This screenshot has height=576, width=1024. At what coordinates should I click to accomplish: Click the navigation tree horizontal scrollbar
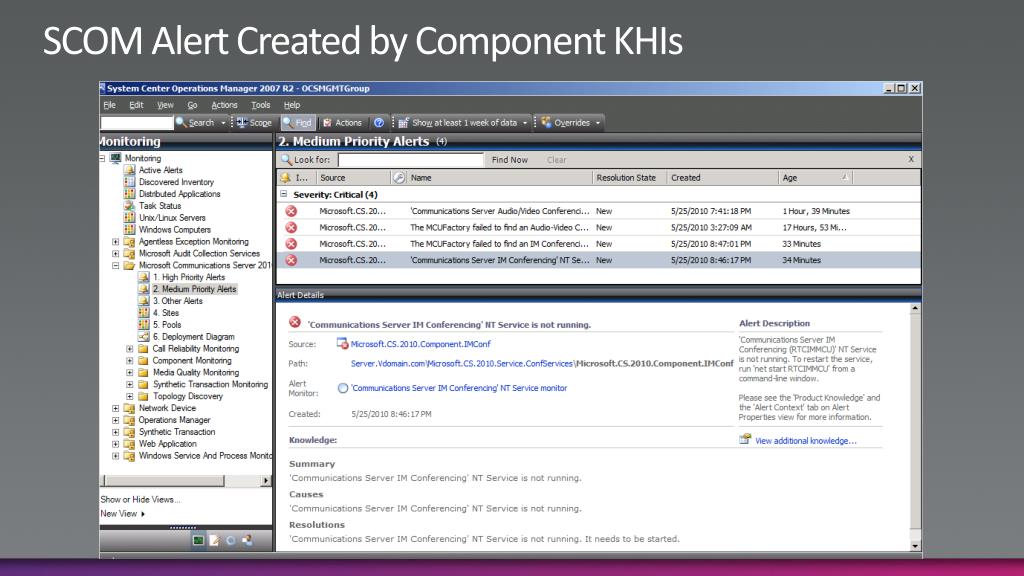click(x=186, y=481)
